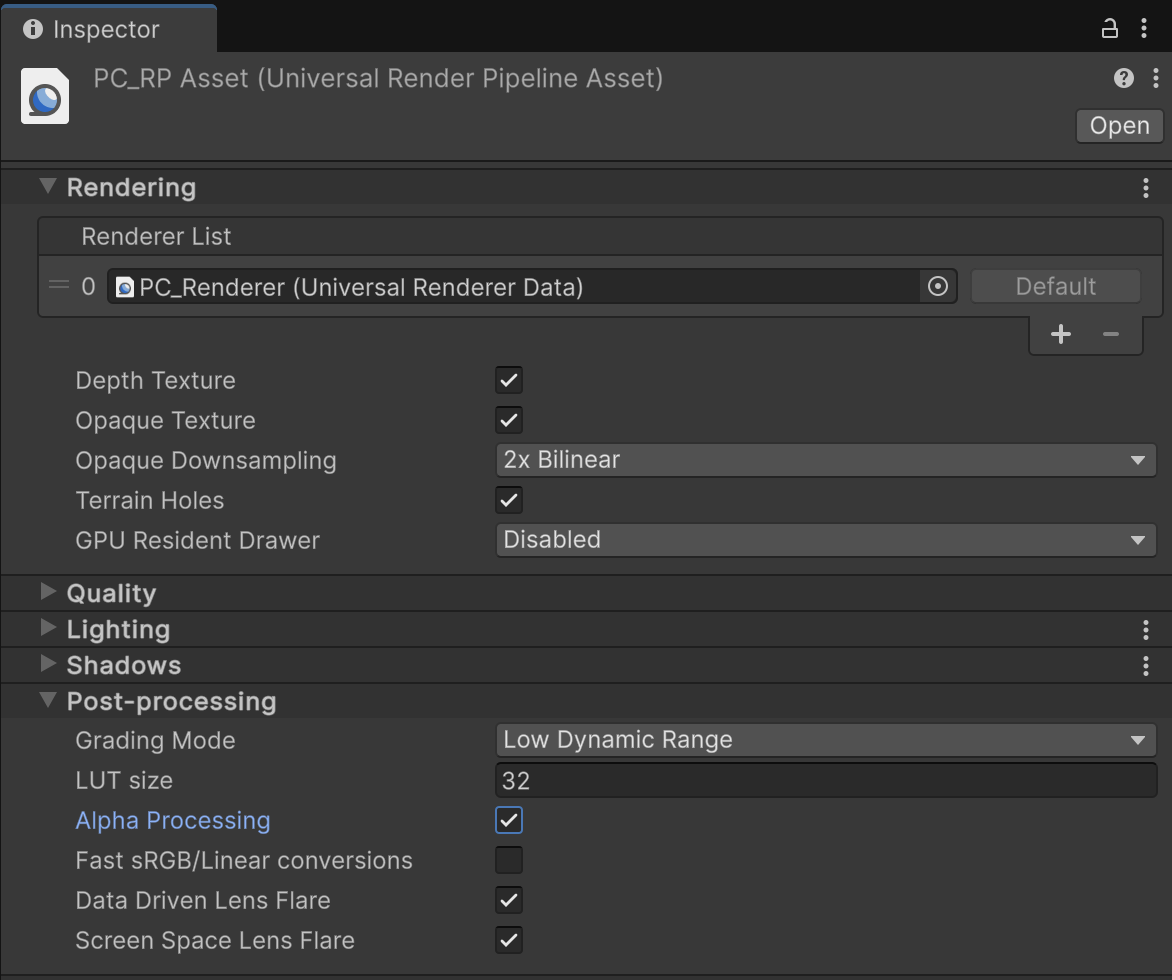Open the Grading Mode dropdown

[825, 740]
